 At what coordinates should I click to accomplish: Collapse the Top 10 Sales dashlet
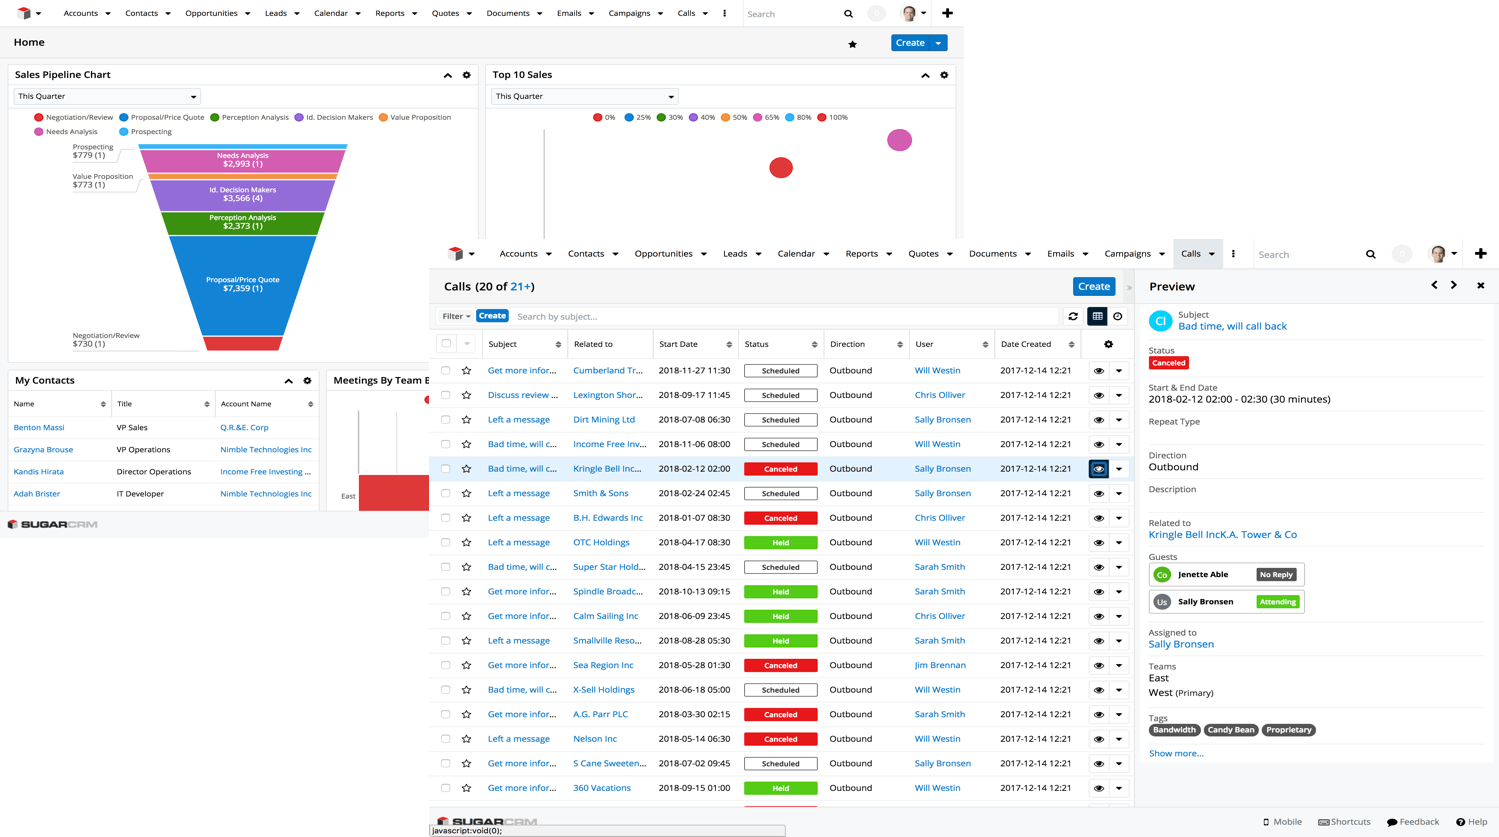coord(925,75)
